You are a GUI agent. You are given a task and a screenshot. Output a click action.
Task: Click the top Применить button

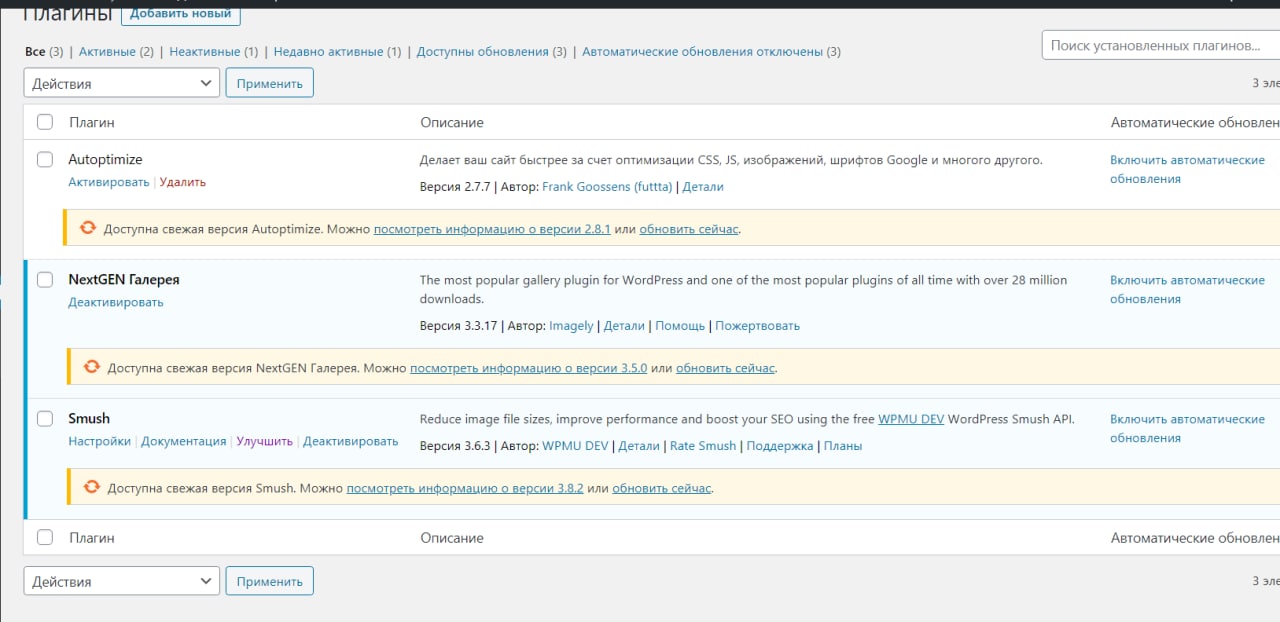(x=270, y=83)
